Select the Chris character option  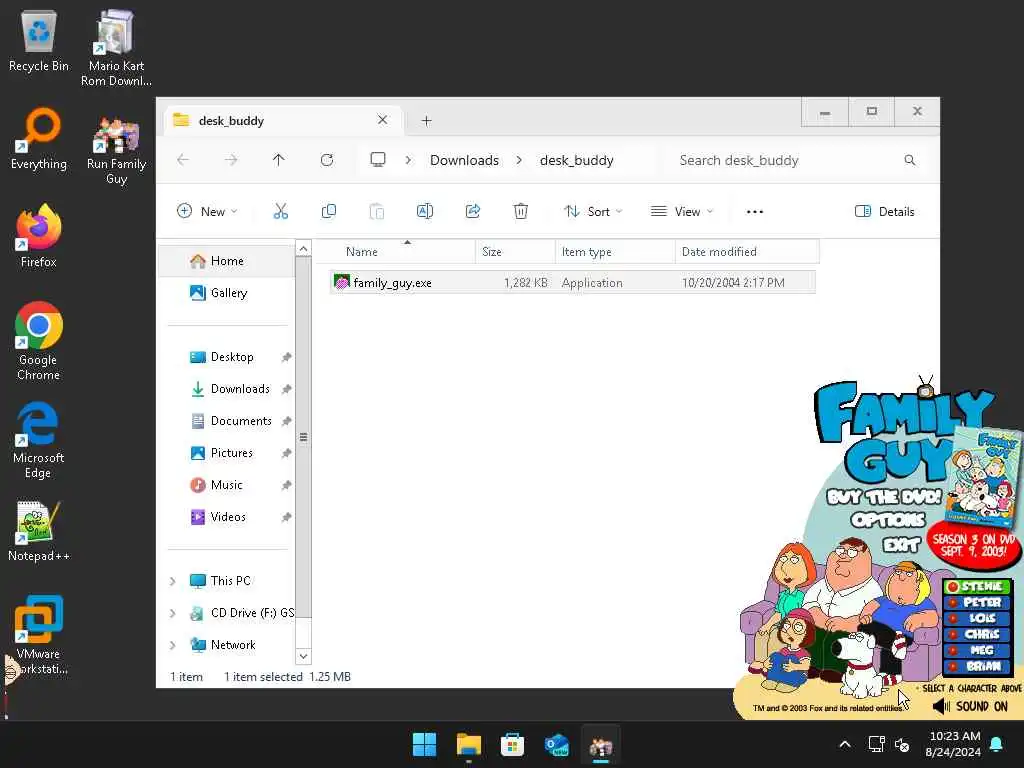click(978, 633)
